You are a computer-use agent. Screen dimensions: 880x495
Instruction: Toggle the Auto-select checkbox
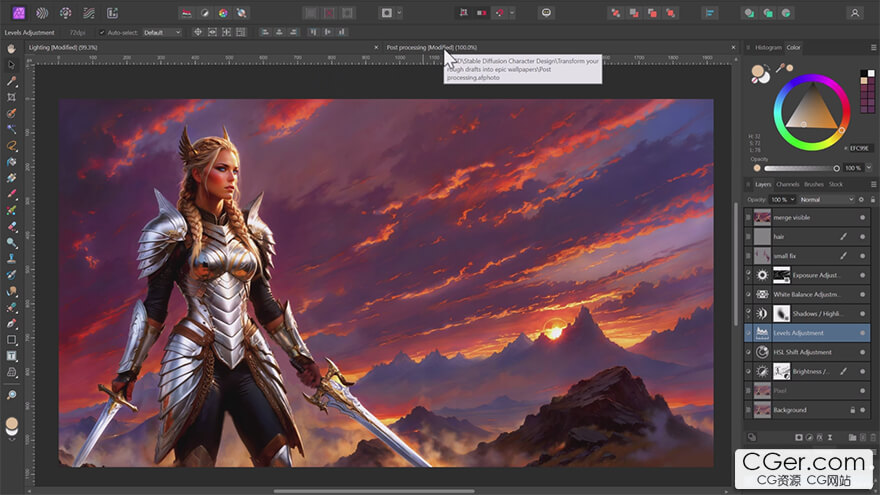[102, 33]
